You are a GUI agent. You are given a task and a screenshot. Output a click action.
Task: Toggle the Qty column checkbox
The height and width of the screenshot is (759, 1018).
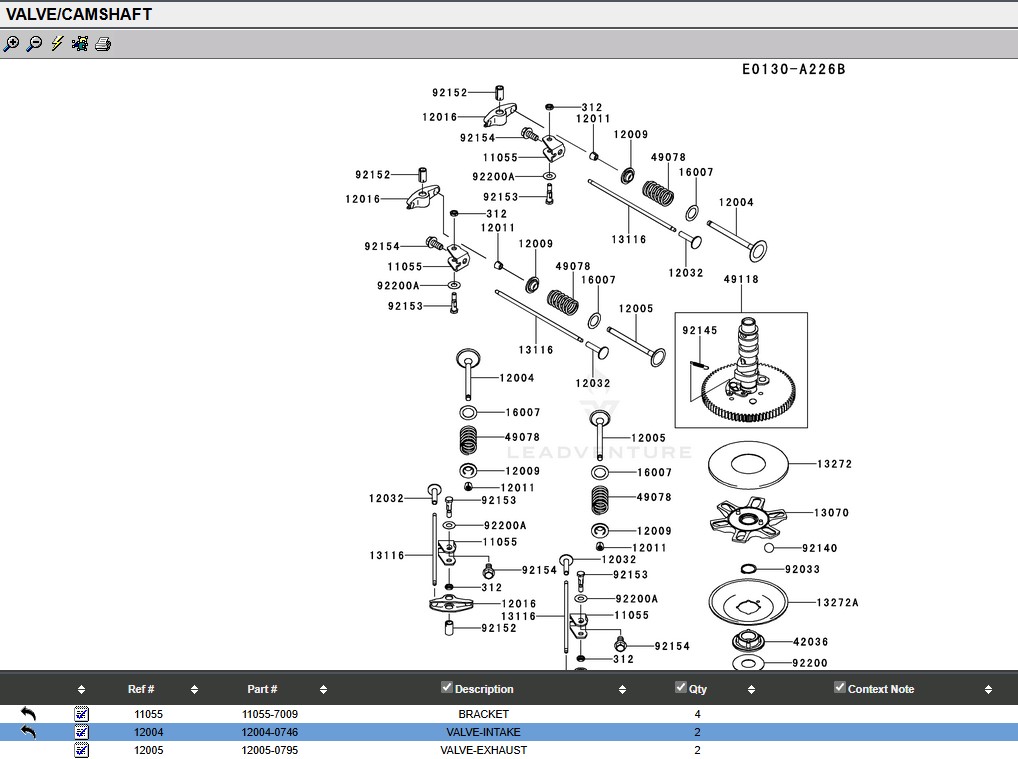click(681, 687)
